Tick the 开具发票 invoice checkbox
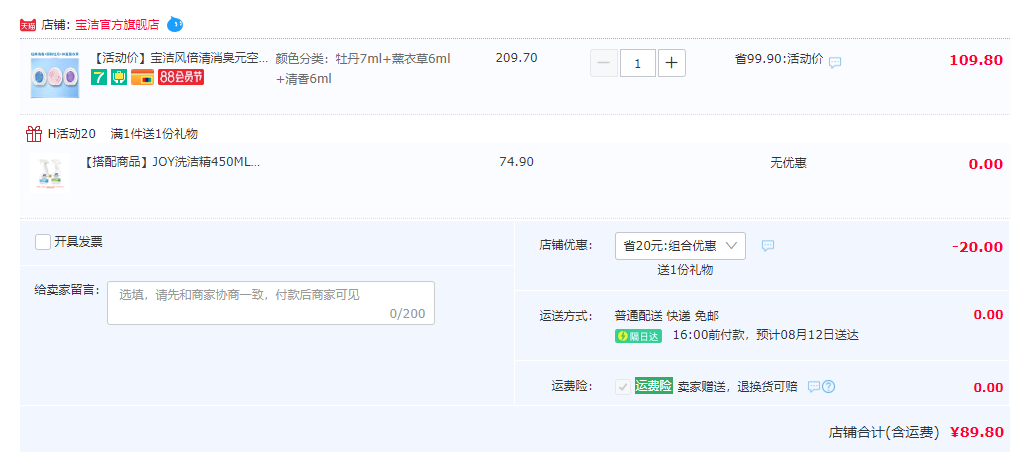Image resolution: width=1032 pixels, height=452 pixels. [x=43, y=241]
